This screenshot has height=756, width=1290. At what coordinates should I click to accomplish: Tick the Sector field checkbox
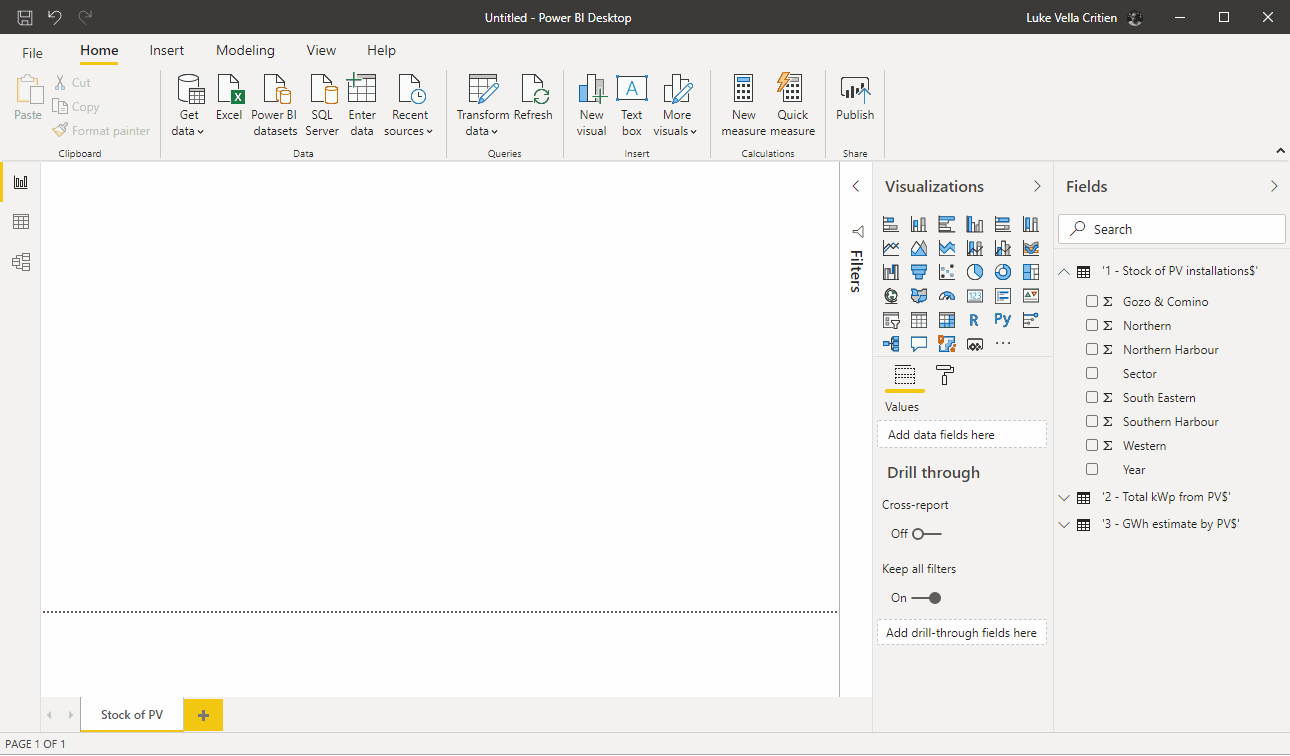1092,373
